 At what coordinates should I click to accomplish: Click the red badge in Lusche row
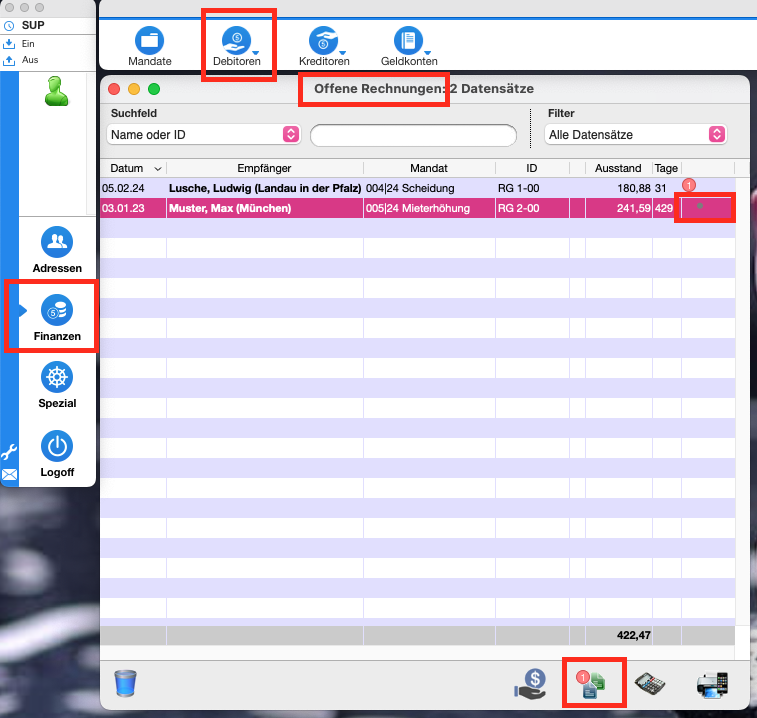coord(689,185)
